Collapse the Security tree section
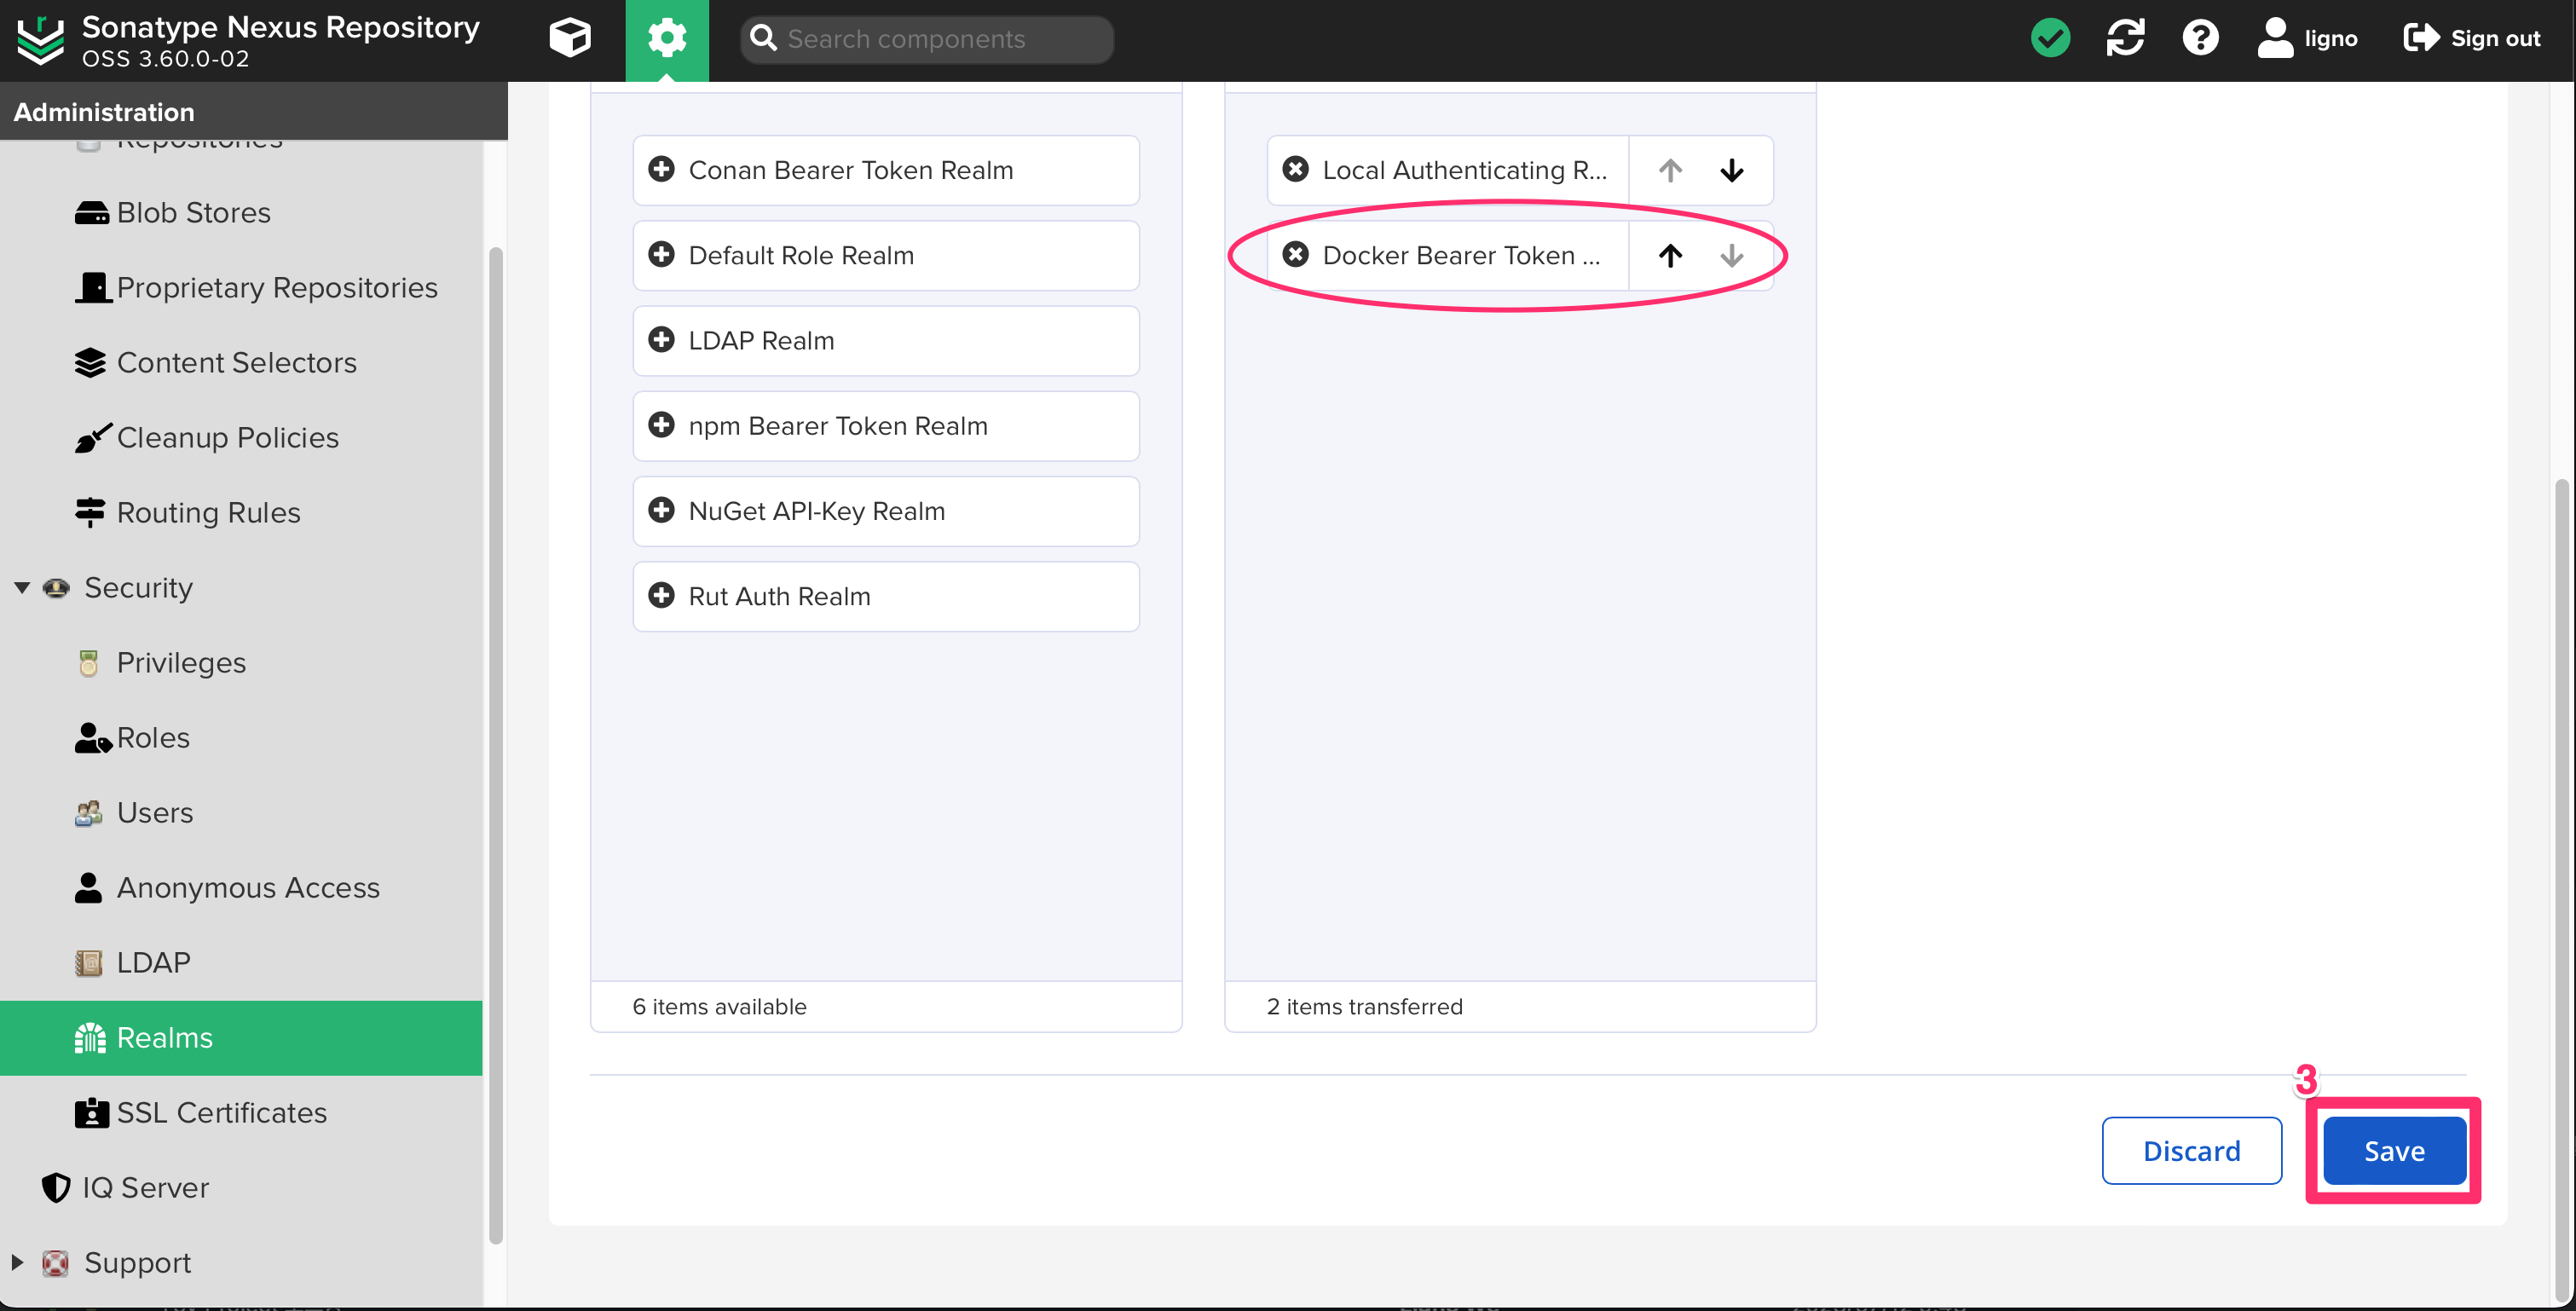The height and width of the screenshot is (1311, 2576). click(22, 587)
